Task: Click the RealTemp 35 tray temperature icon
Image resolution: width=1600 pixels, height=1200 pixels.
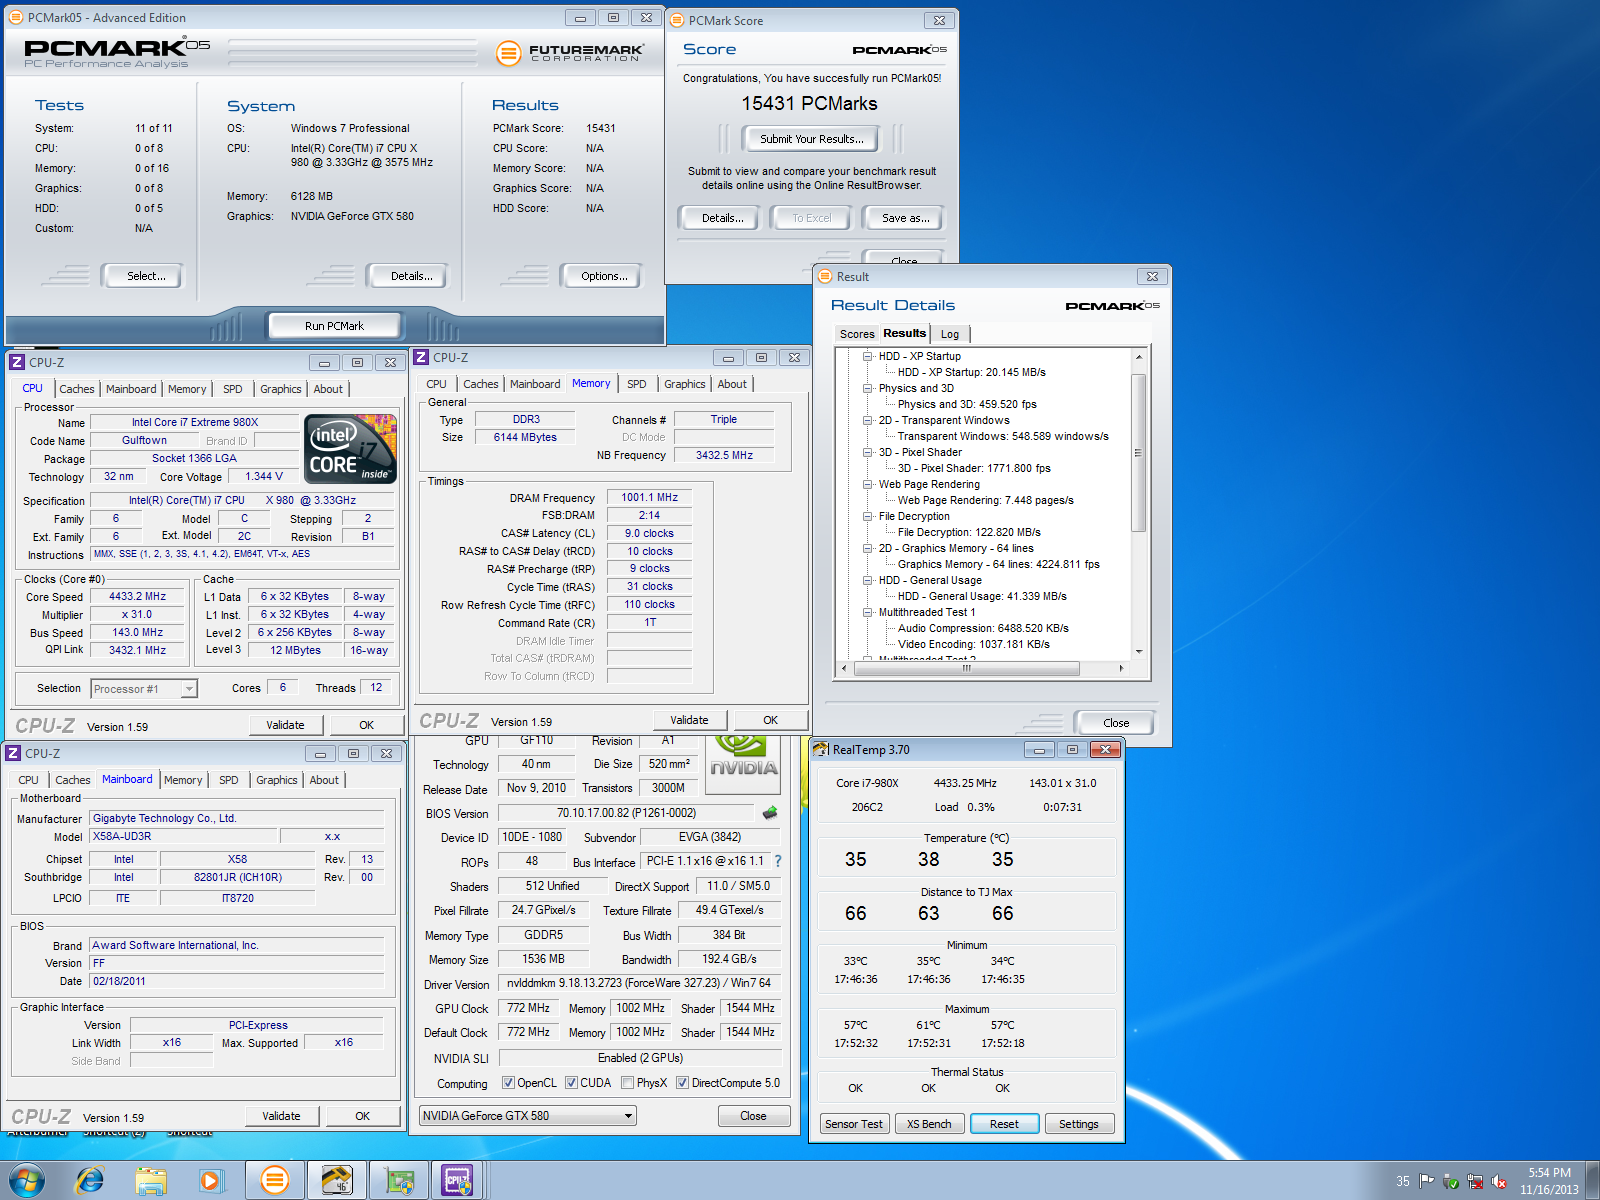Action: 1403,1181
